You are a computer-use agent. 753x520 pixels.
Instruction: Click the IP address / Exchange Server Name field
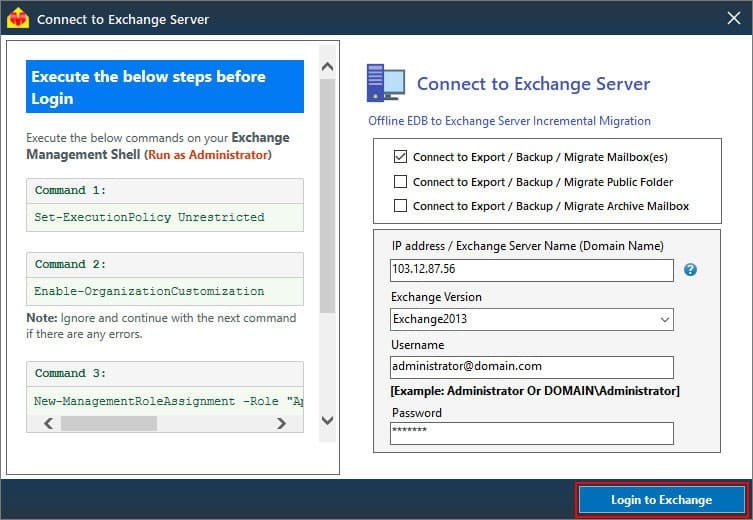tap(532, 270)
